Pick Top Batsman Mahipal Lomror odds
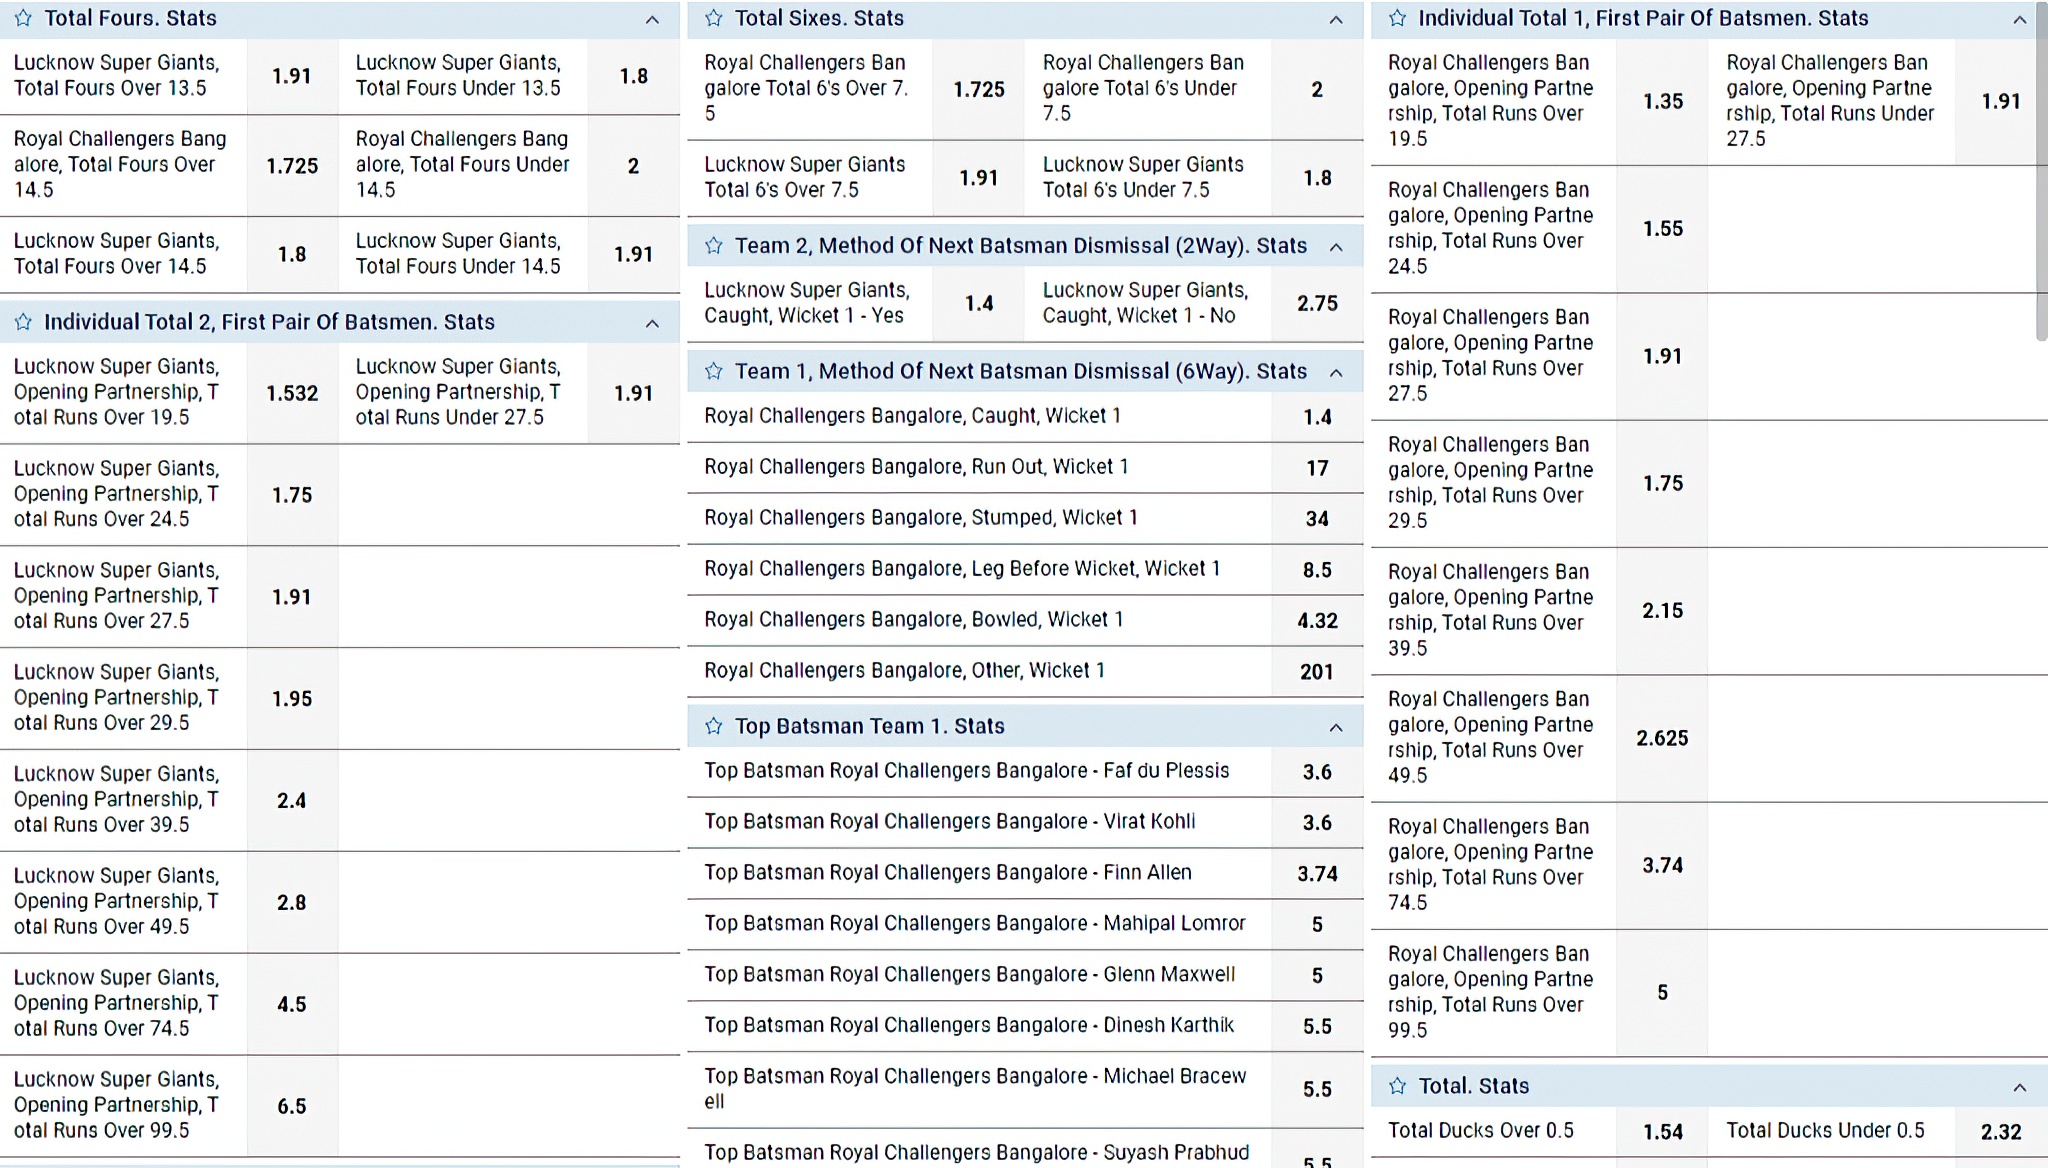Image resolution: width=2048 pixels, height=1168 pixels. [x=1317, y=925]
